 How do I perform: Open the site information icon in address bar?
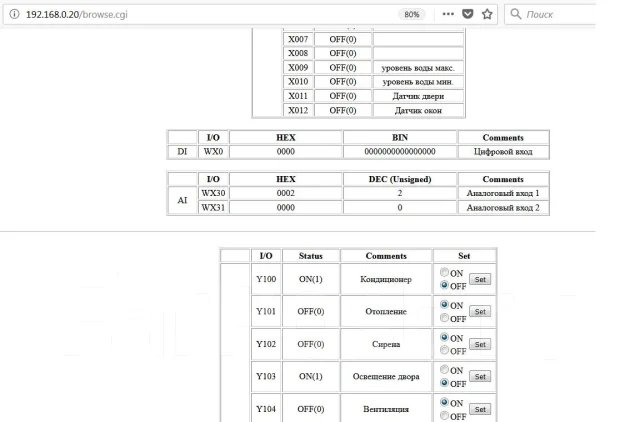point(14,14)
